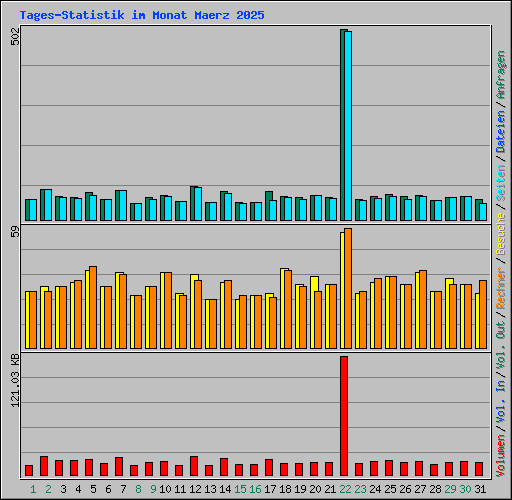Click the y-axis value 121.03 KB
Image resolution: width=512 pixels, height=500 pixels.
click(16, 381)
